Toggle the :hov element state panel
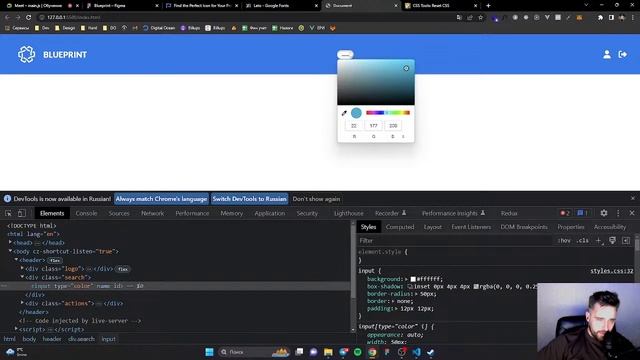Screen dimensions: 640x360 point(564,240)
